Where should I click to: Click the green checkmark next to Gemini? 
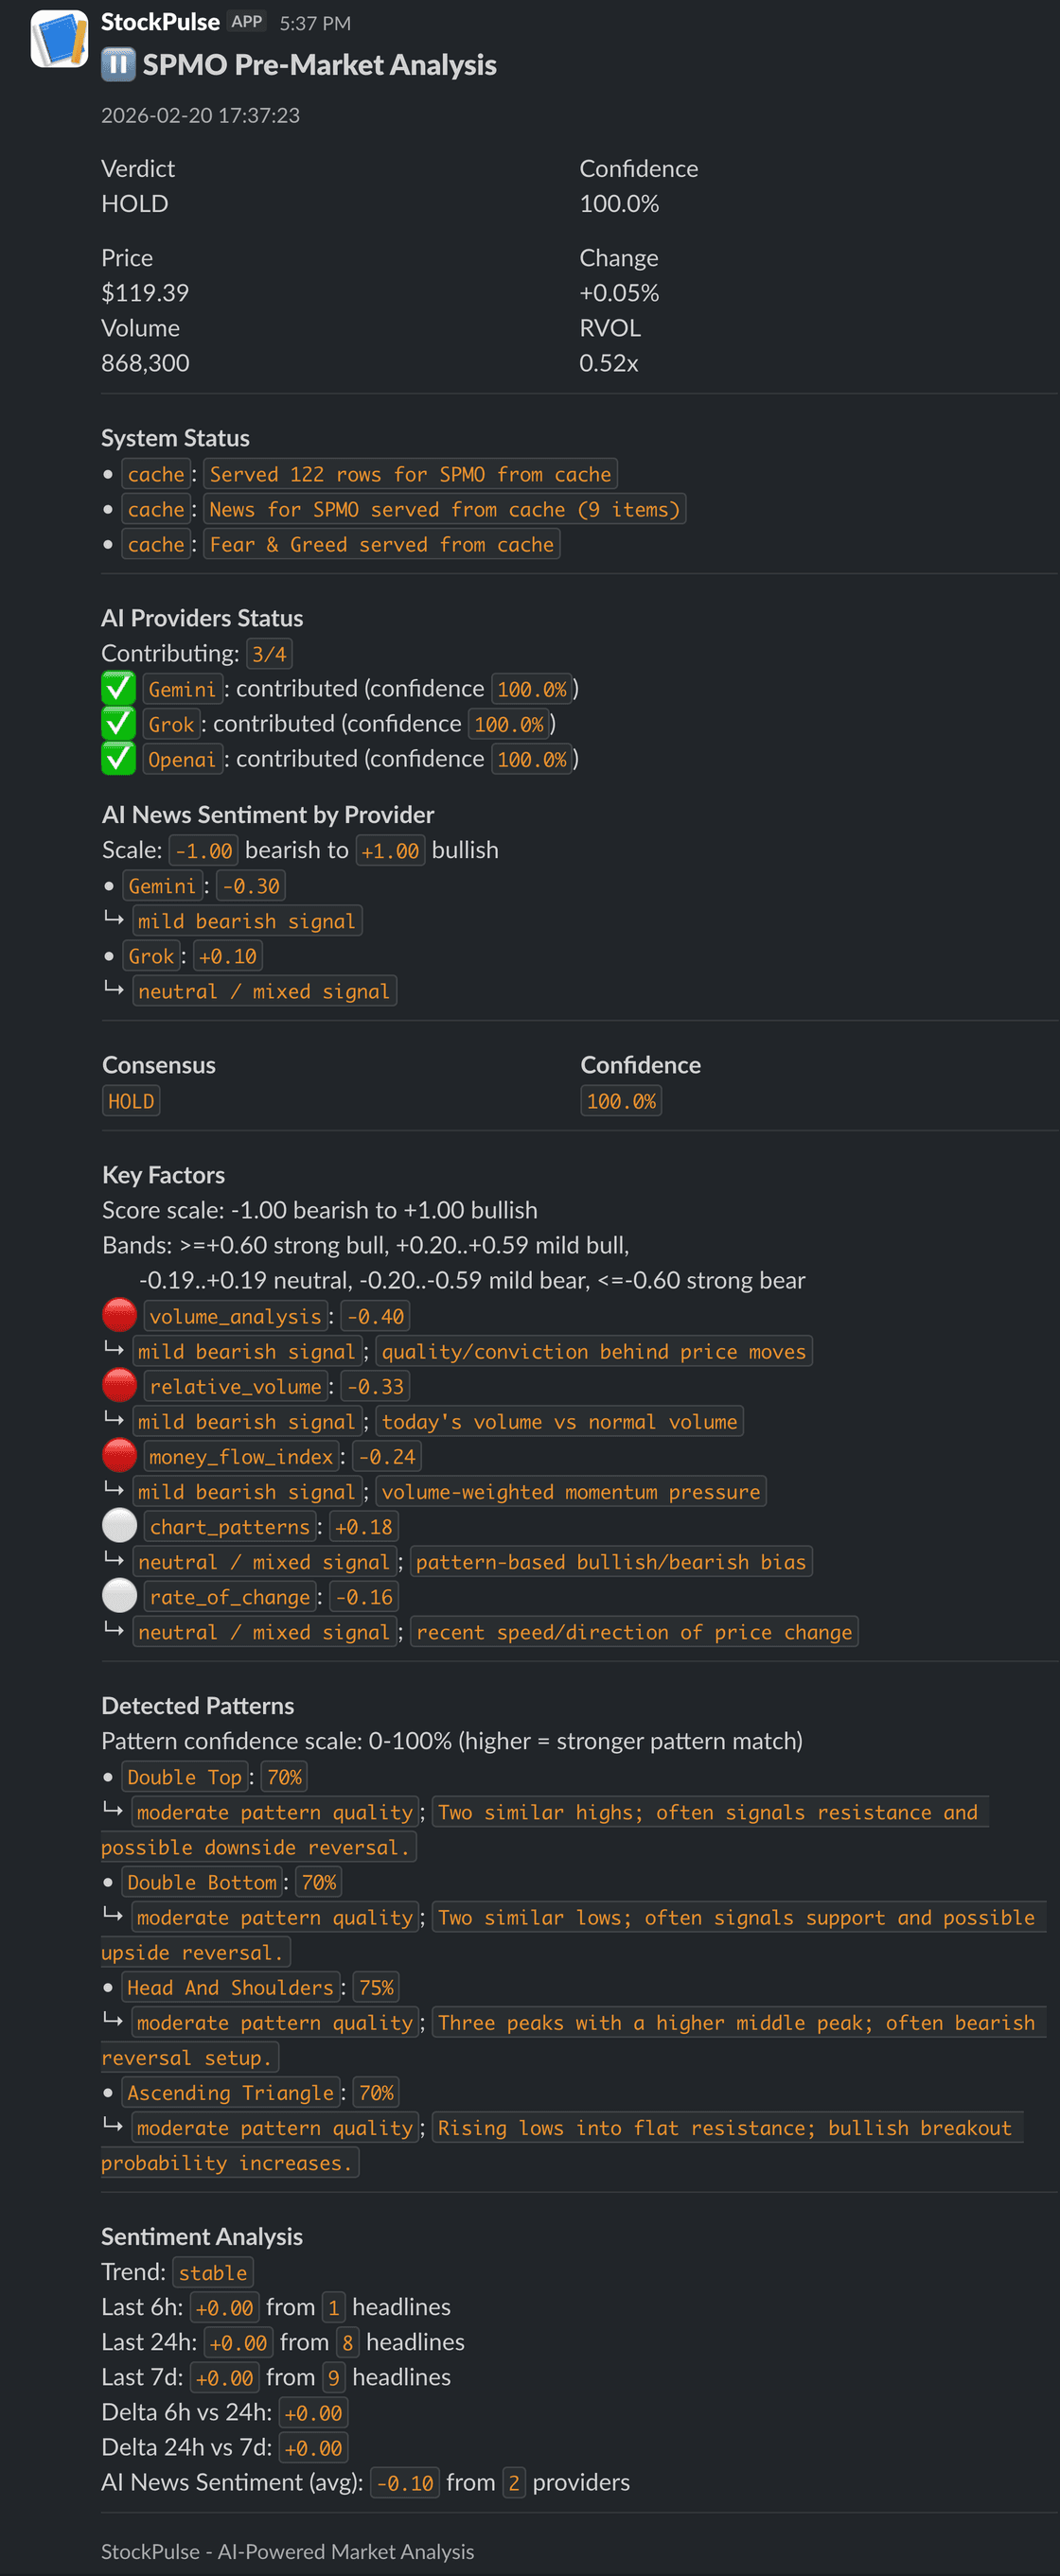coord(118,688)
